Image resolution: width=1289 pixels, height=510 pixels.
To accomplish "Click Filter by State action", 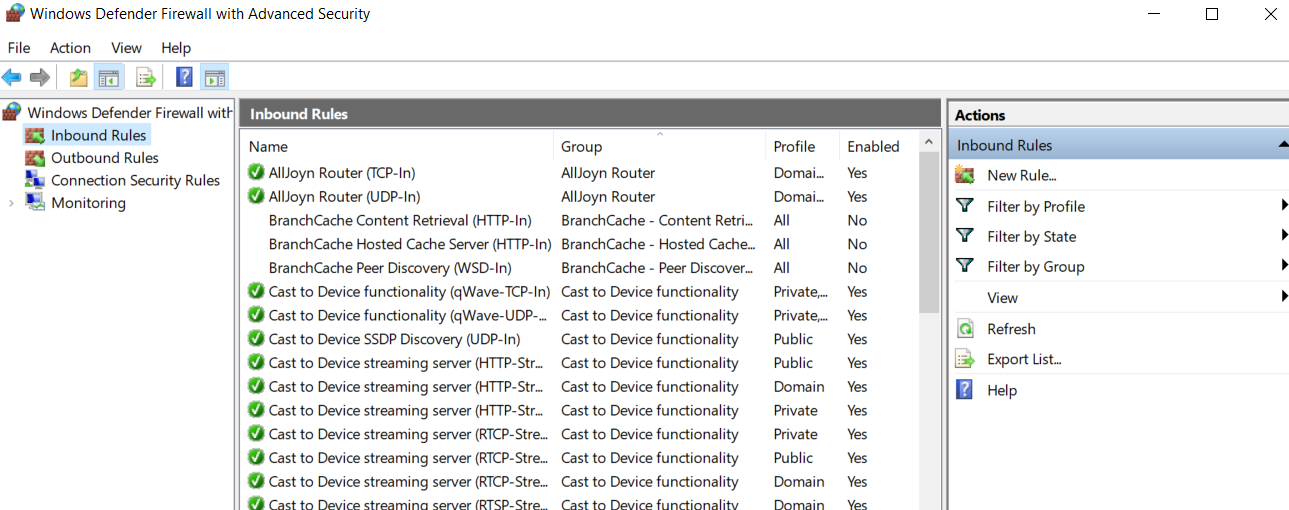I will (x=1032, y=236).
